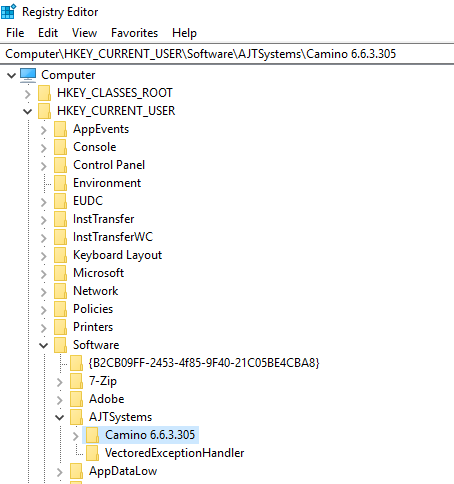
Task: Expand the Microsoft key chevron
Action: [x=43, y=274]
